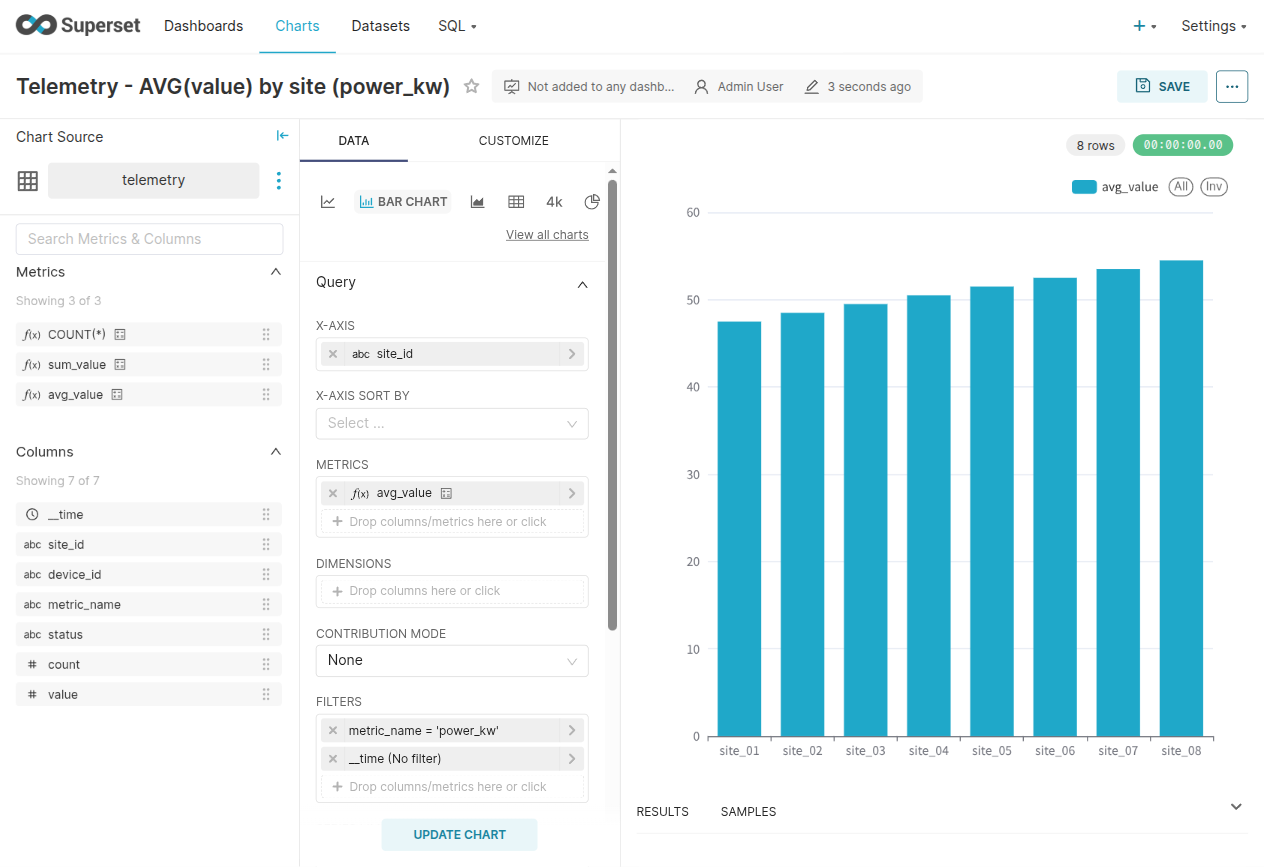Select the table chart icon

coord(516,202)
